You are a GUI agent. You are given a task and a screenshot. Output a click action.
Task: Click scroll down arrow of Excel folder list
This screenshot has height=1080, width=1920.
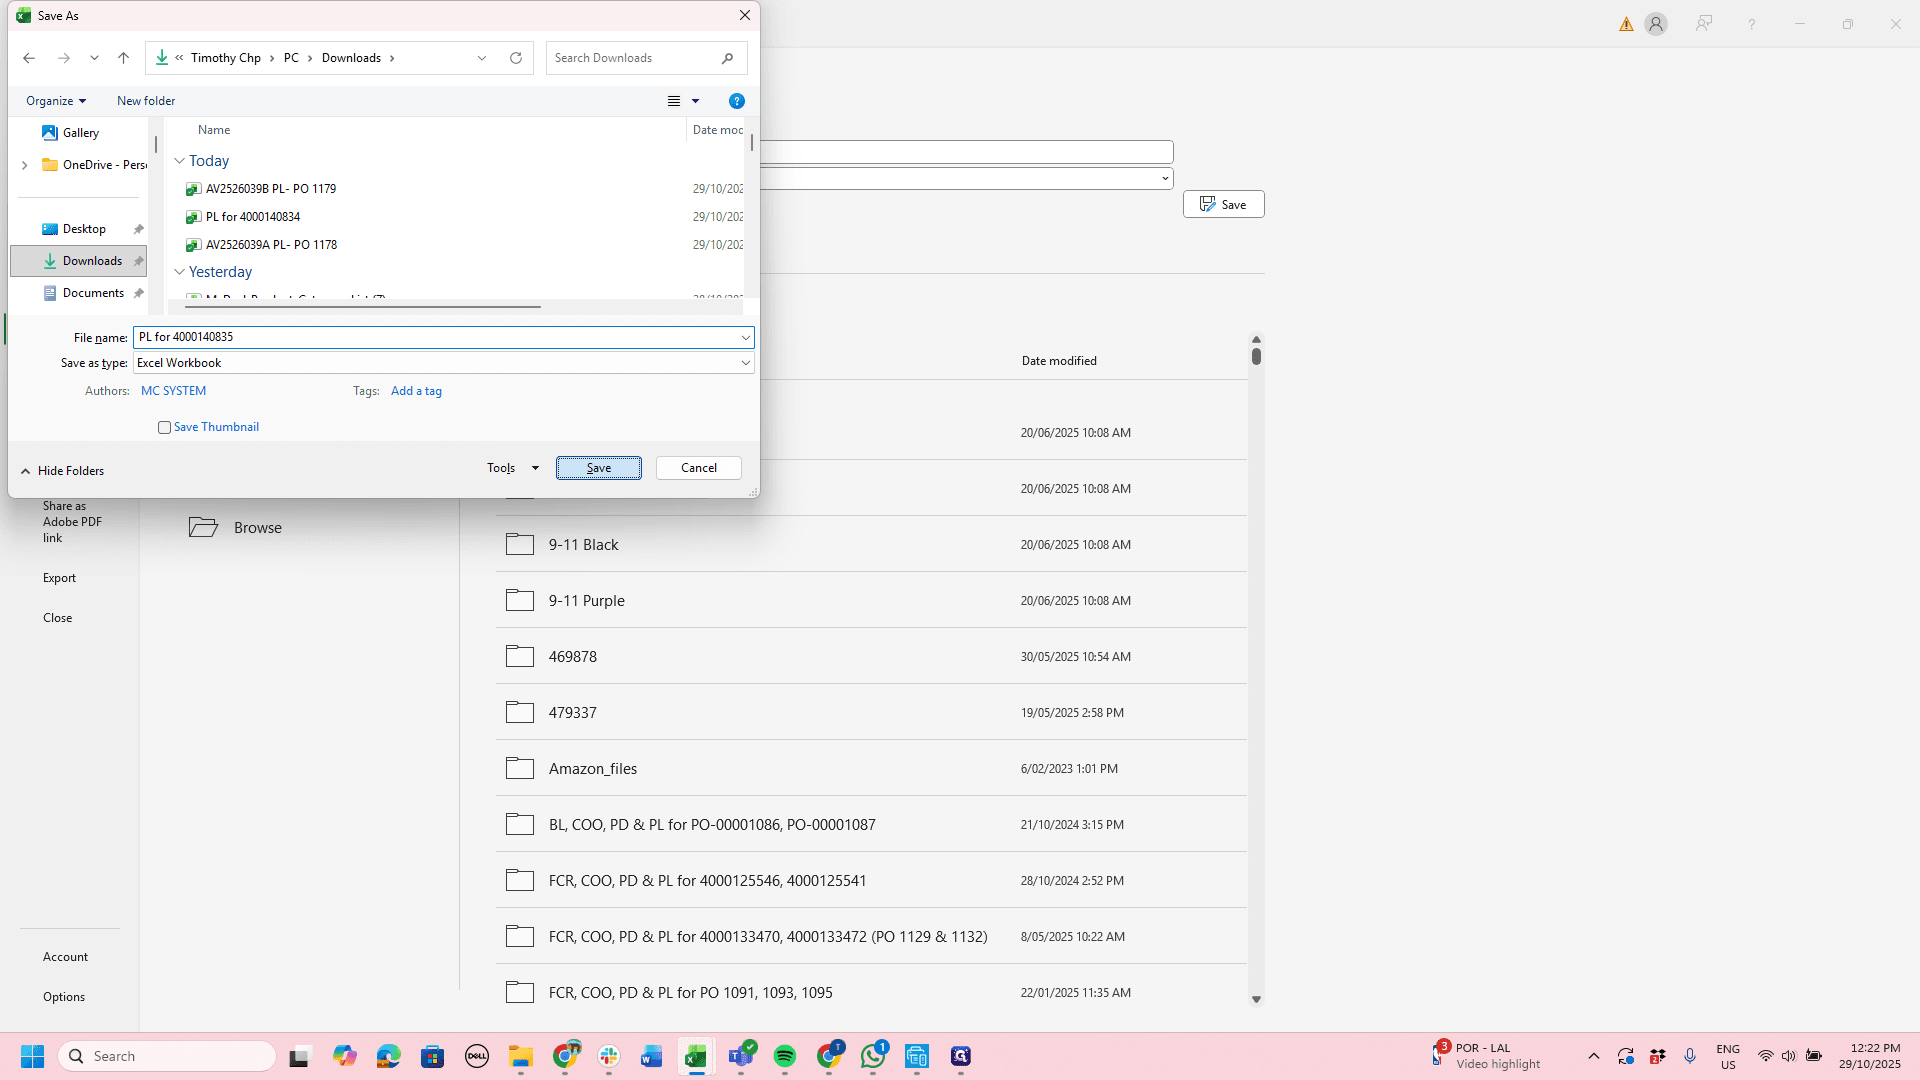(1257, 999)
